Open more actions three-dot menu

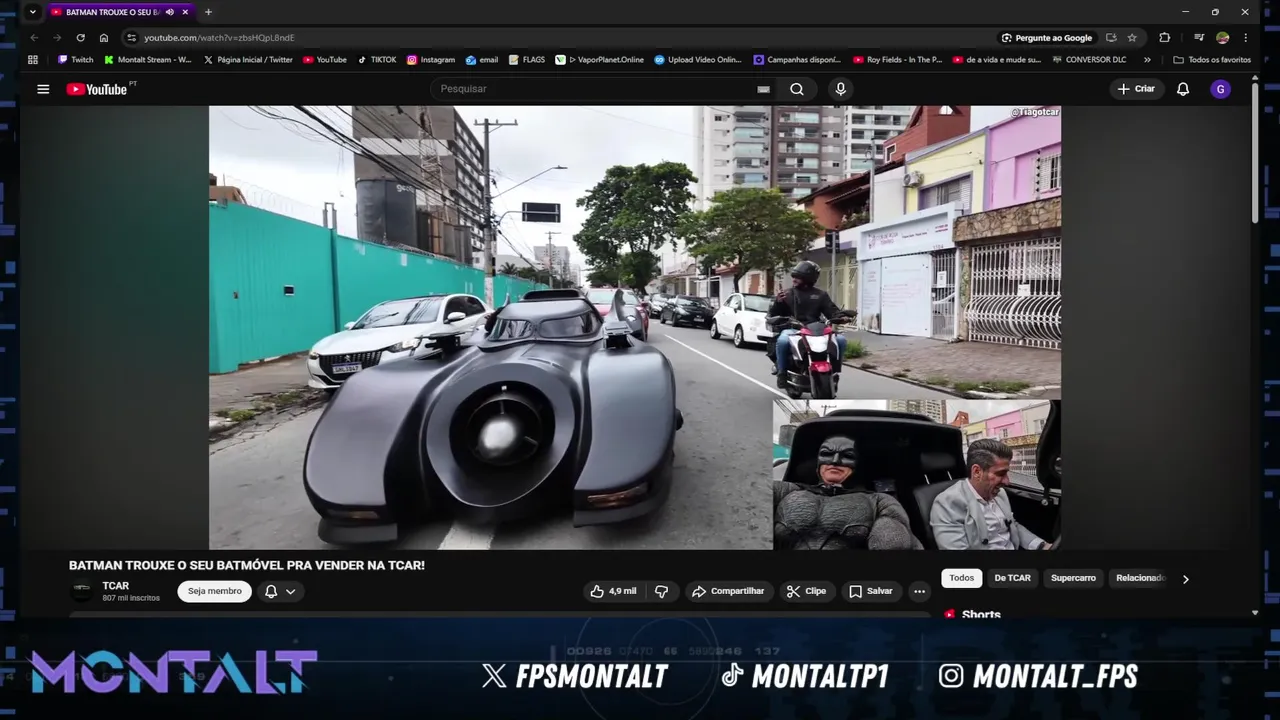[919, 591]
